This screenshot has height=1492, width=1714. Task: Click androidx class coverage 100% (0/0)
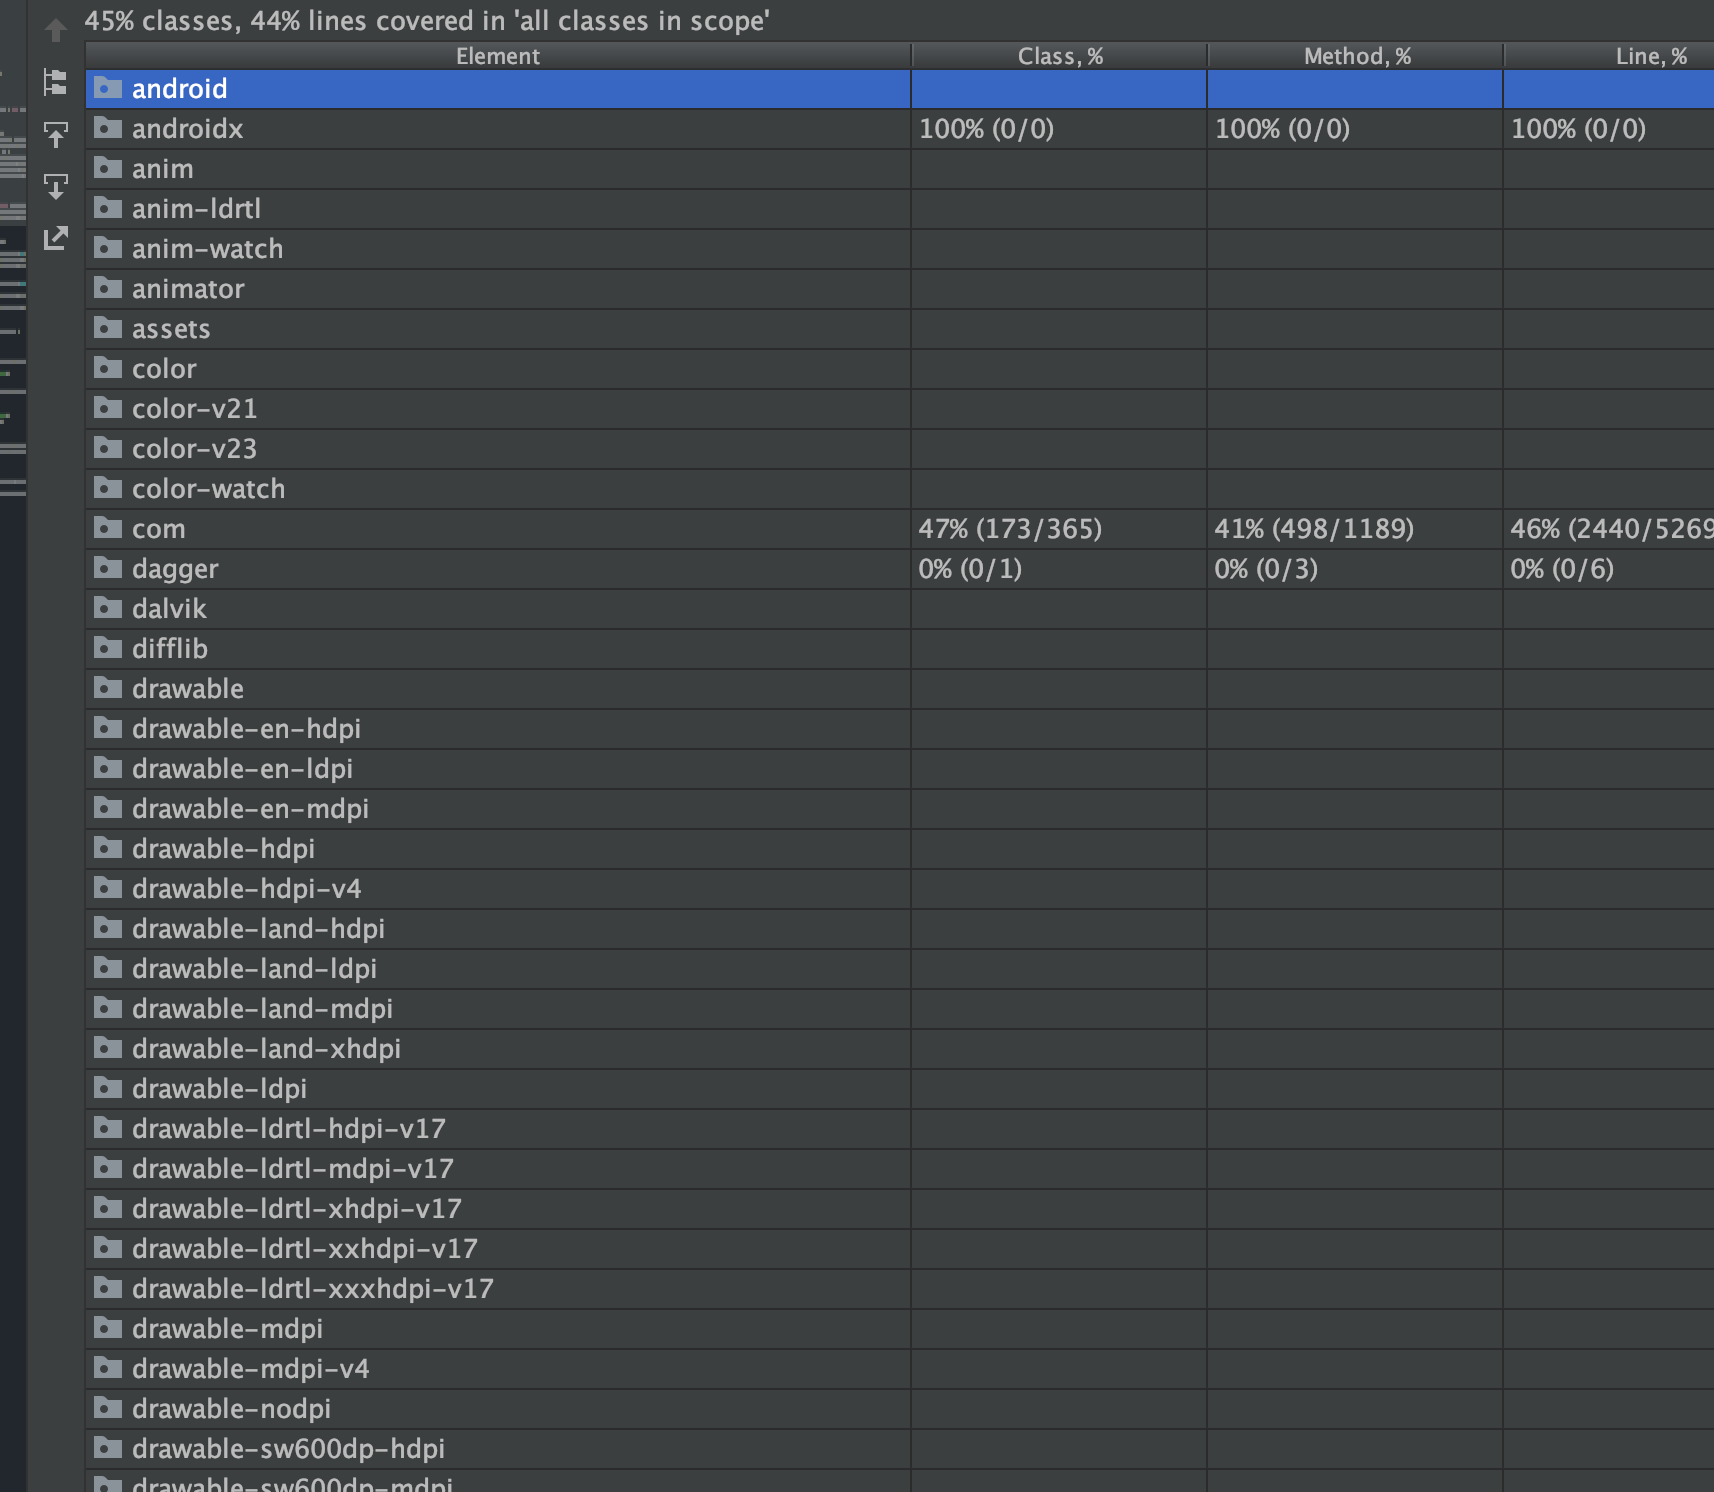[x=986, y=129]
